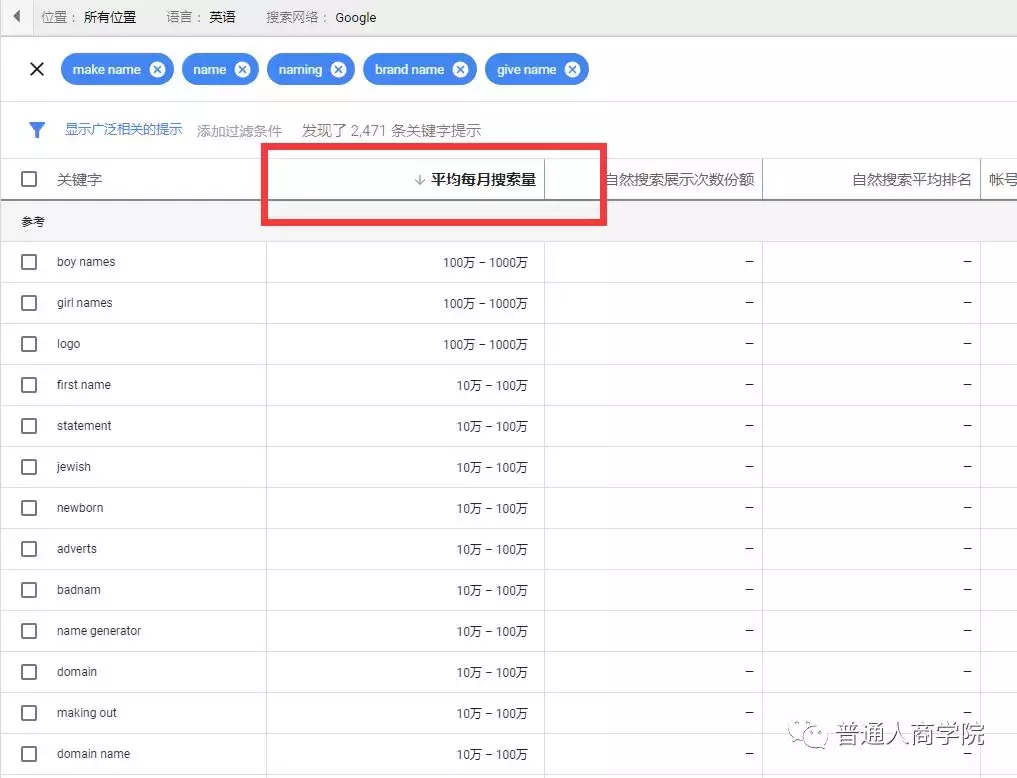Screen dimensions: 1017x778
Task: Select the "logo" row checkbox
Action: click(x=28, y=344)
